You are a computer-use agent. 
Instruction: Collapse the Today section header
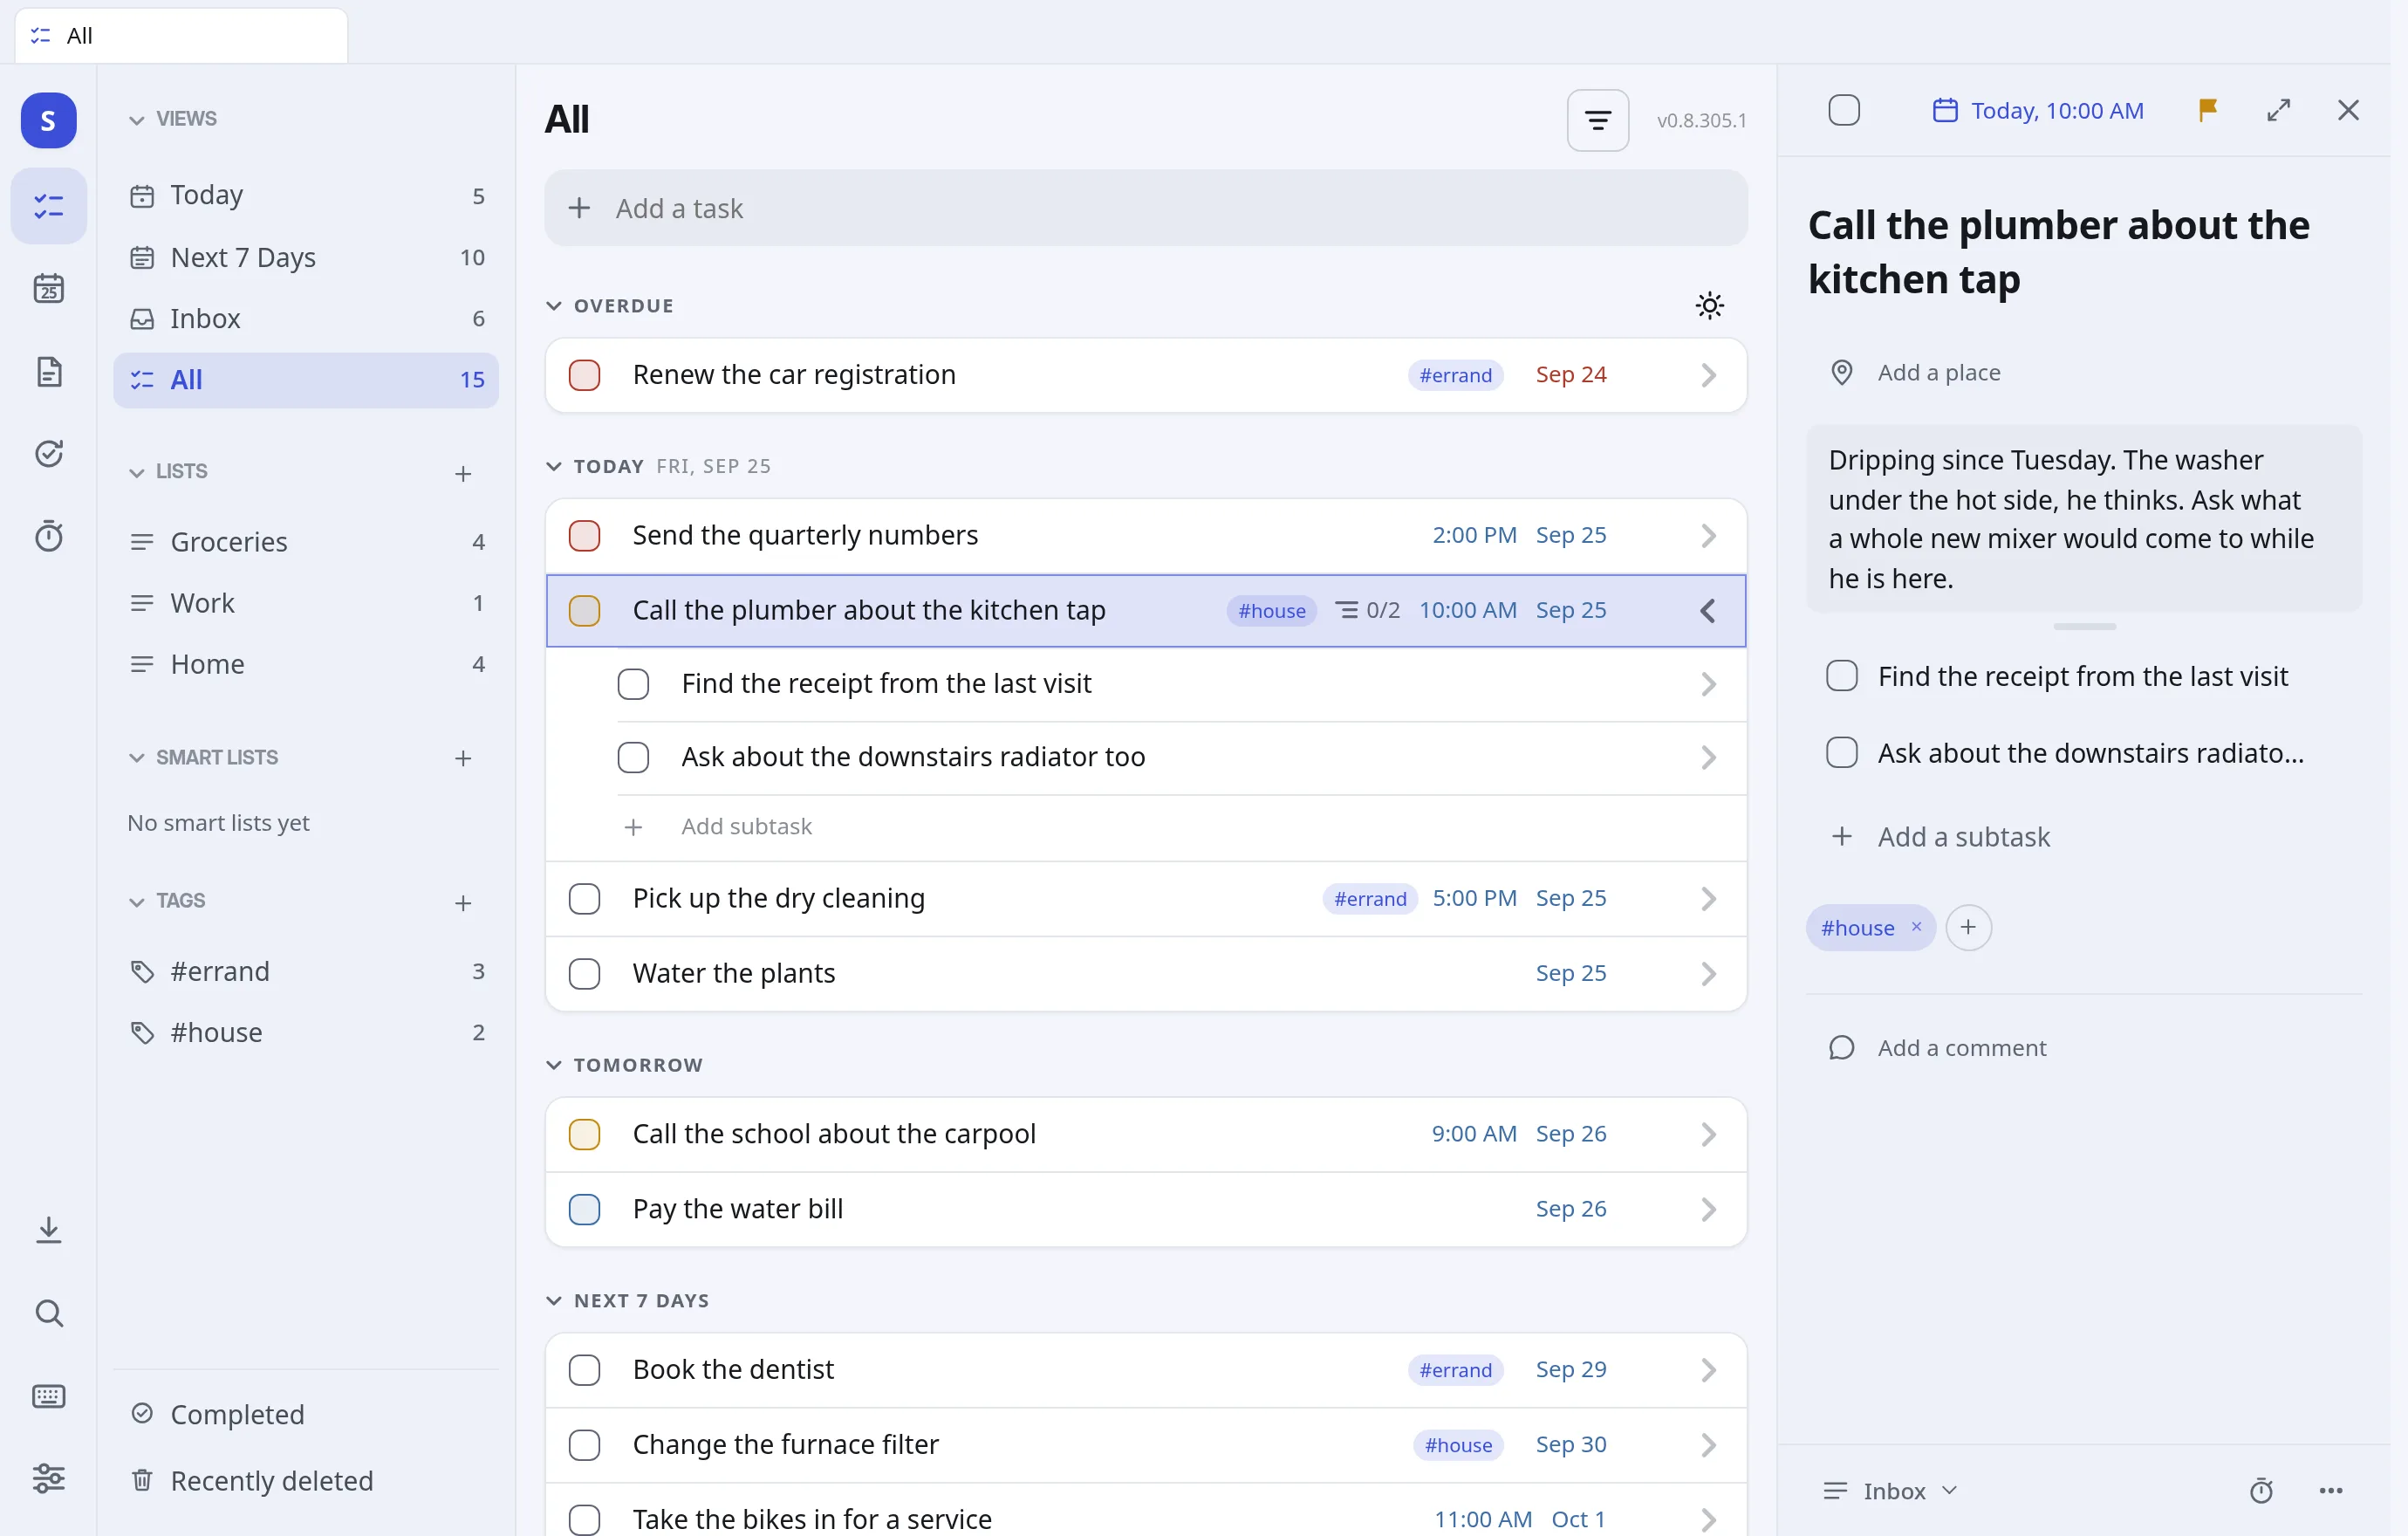[x=553, y=466]
